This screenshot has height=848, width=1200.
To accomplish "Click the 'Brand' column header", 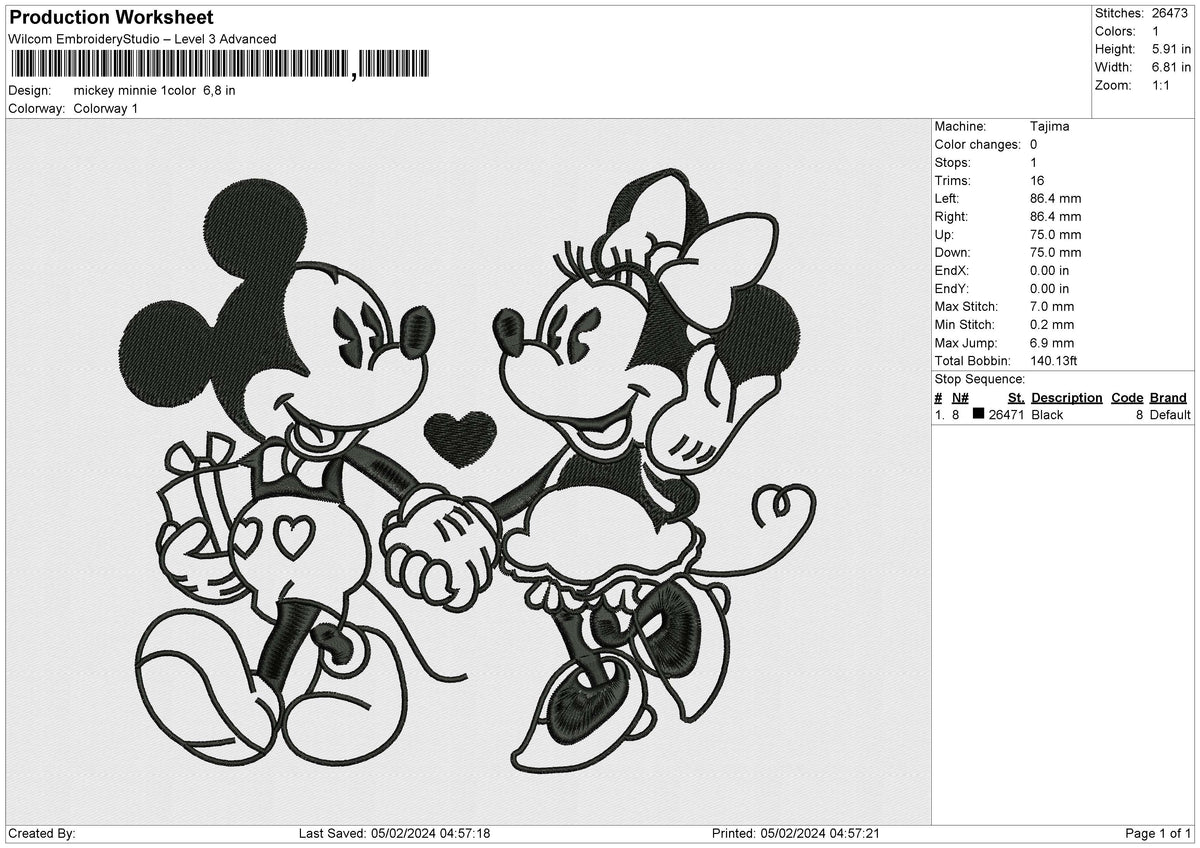I will 1168,397.
